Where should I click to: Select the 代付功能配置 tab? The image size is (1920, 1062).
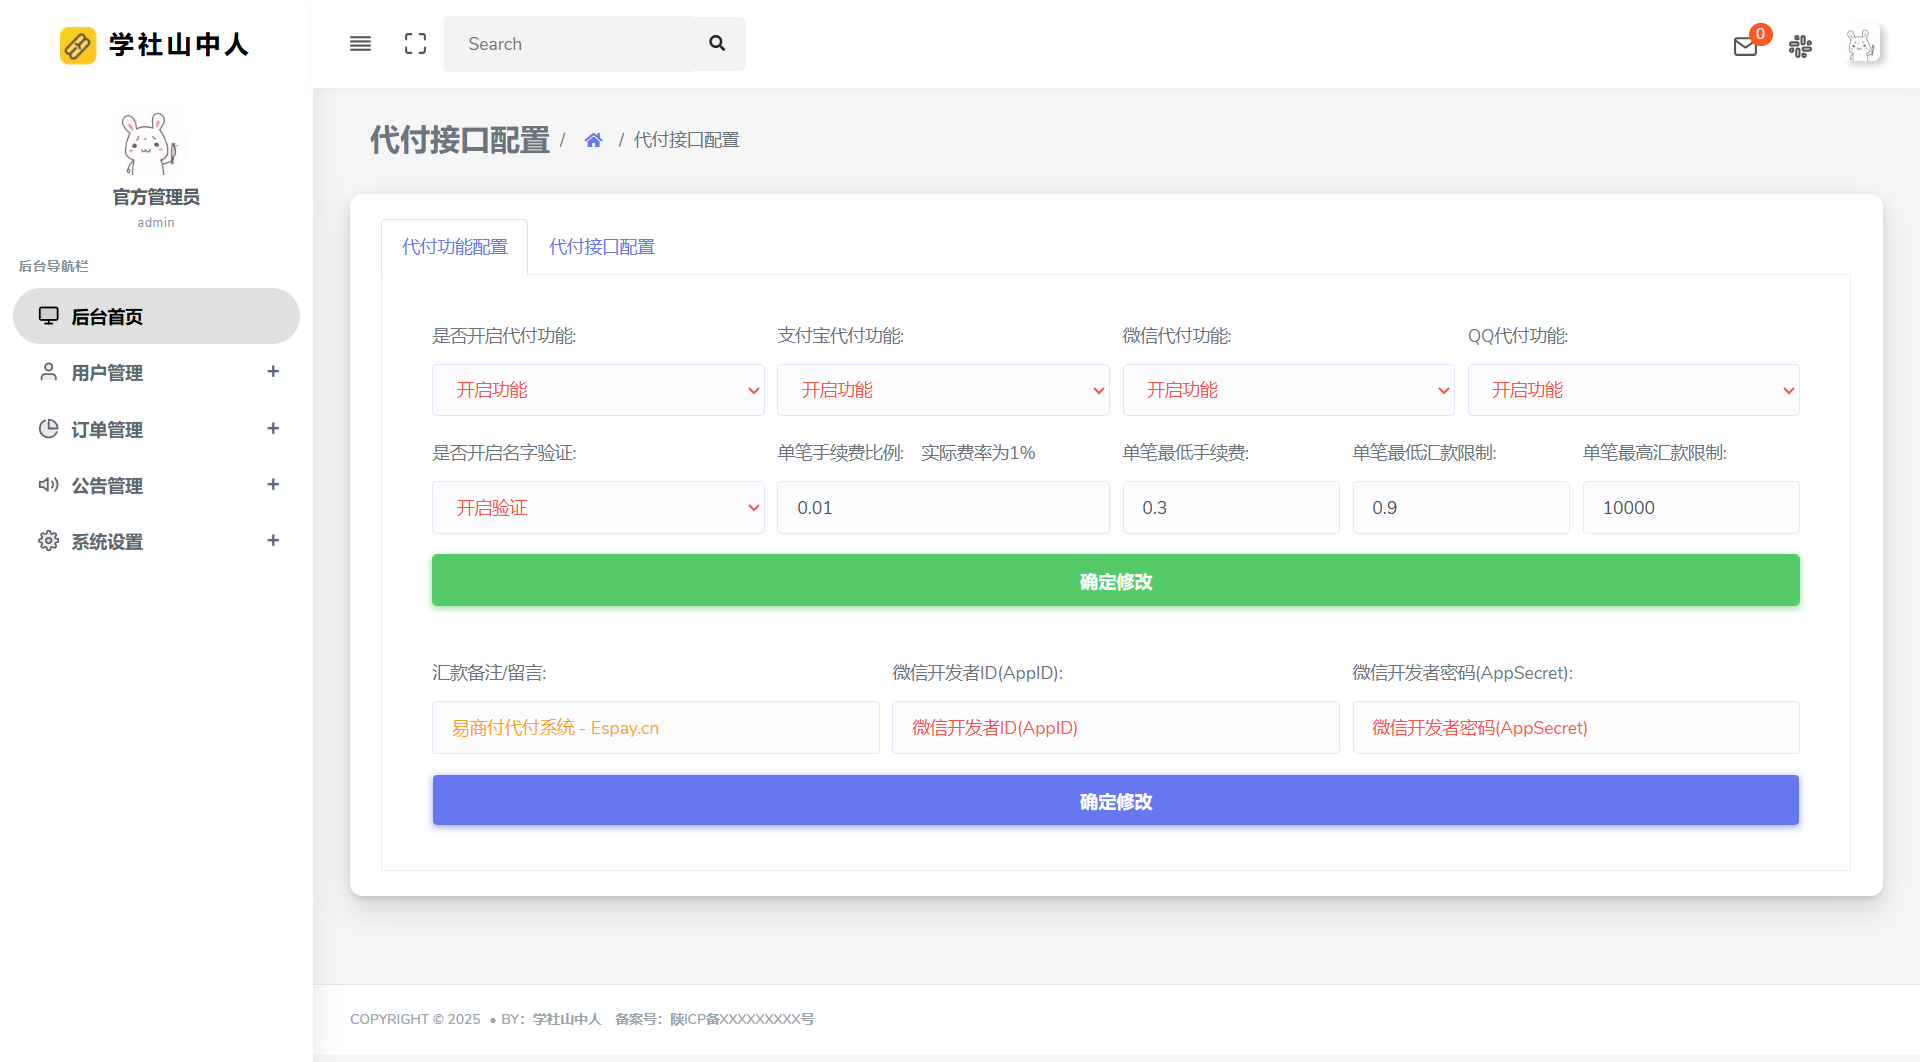pos(453,246)
